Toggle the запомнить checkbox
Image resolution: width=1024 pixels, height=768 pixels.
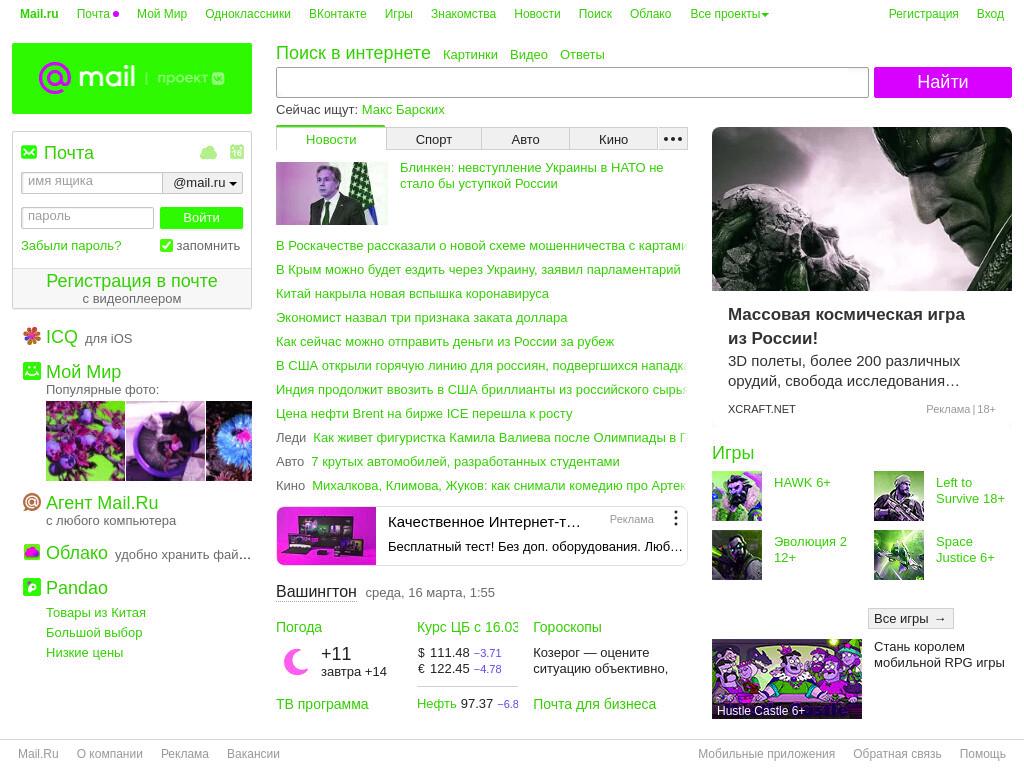(167, 246)
